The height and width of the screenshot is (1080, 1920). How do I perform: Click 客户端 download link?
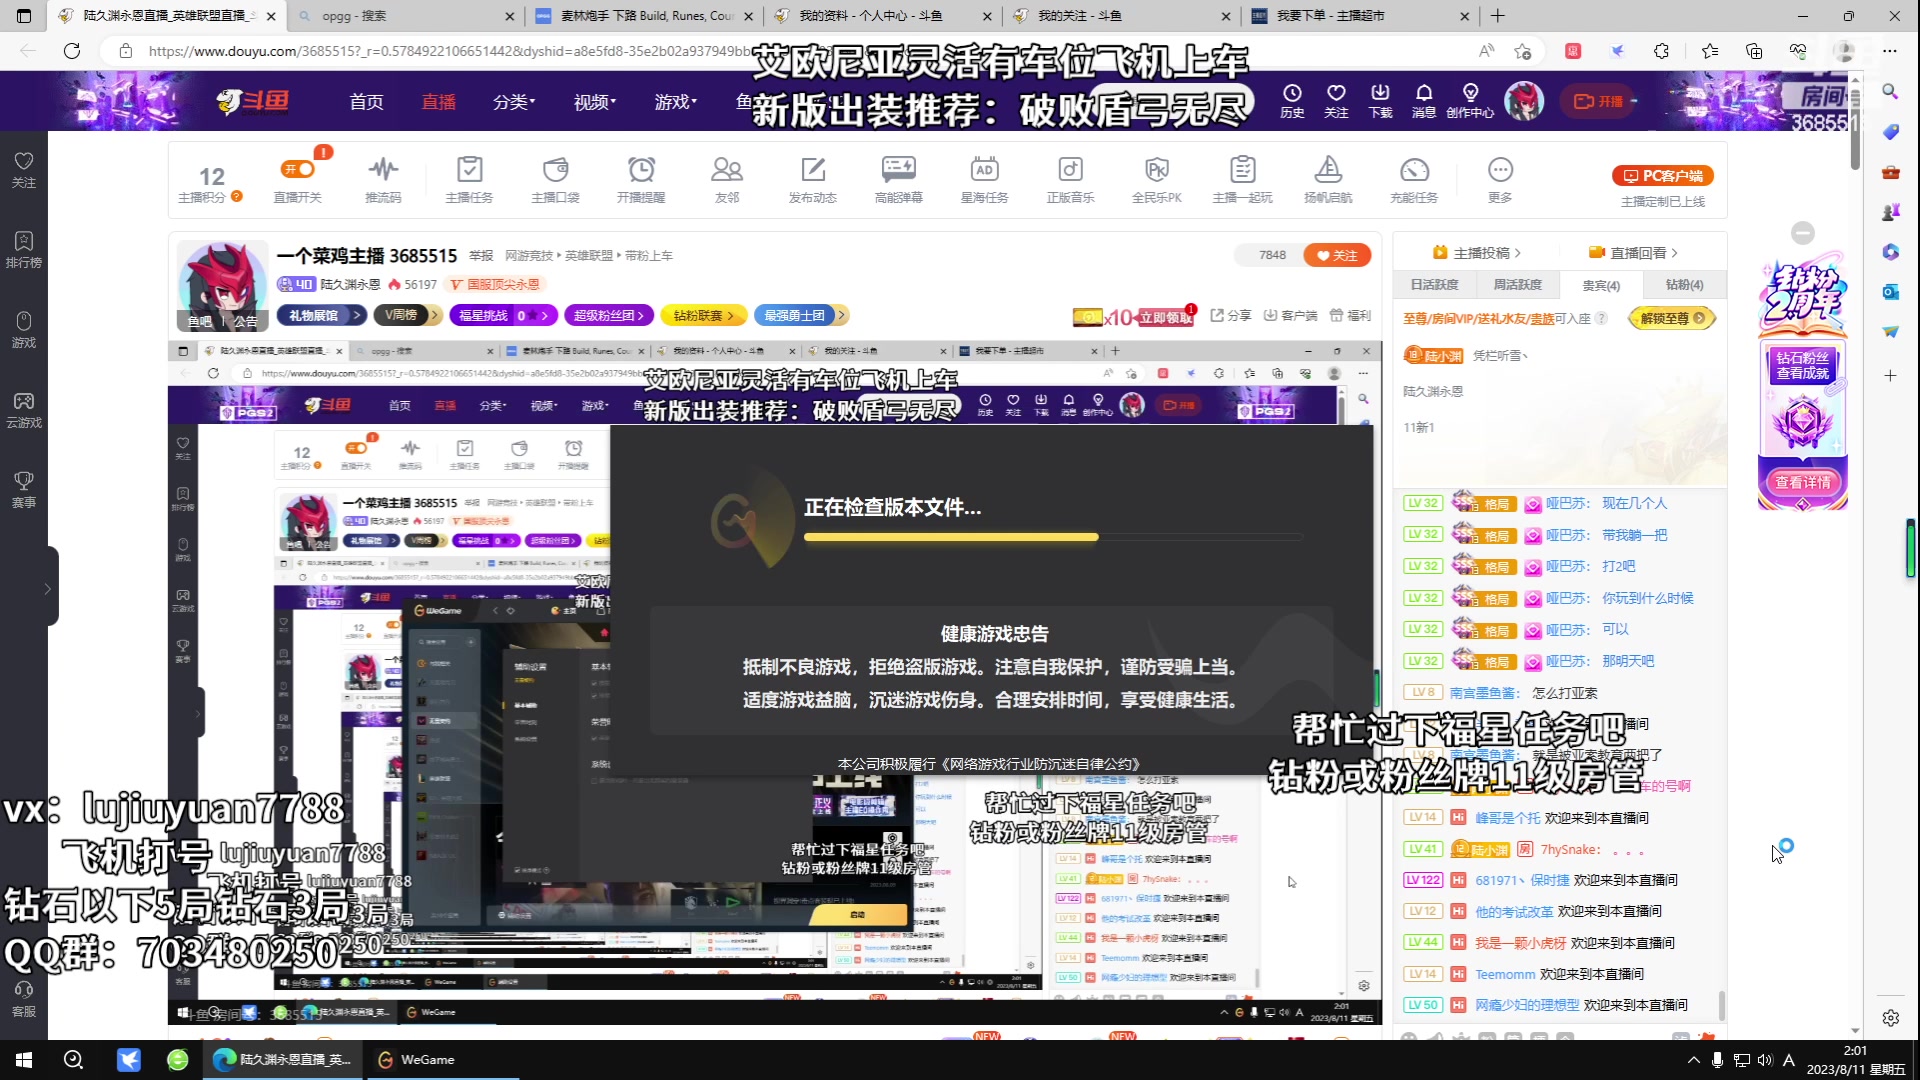pos(1290,315)
